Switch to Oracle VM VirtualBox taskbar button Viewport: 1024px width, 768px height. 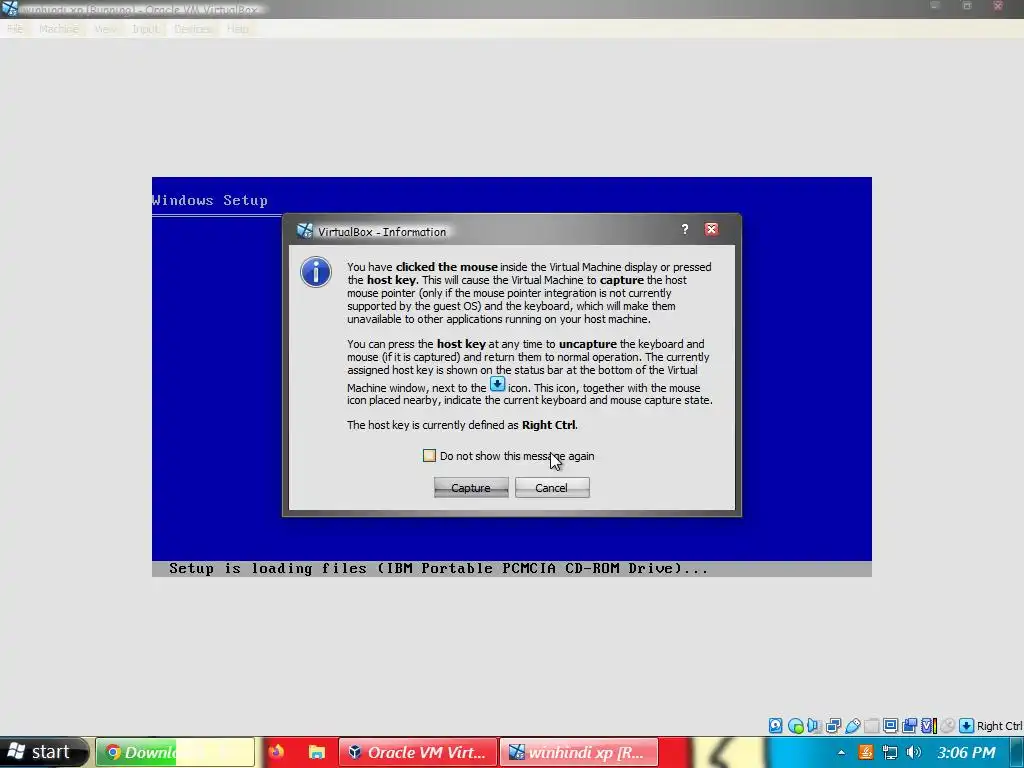pyautogui.click(x=418, y=752)
